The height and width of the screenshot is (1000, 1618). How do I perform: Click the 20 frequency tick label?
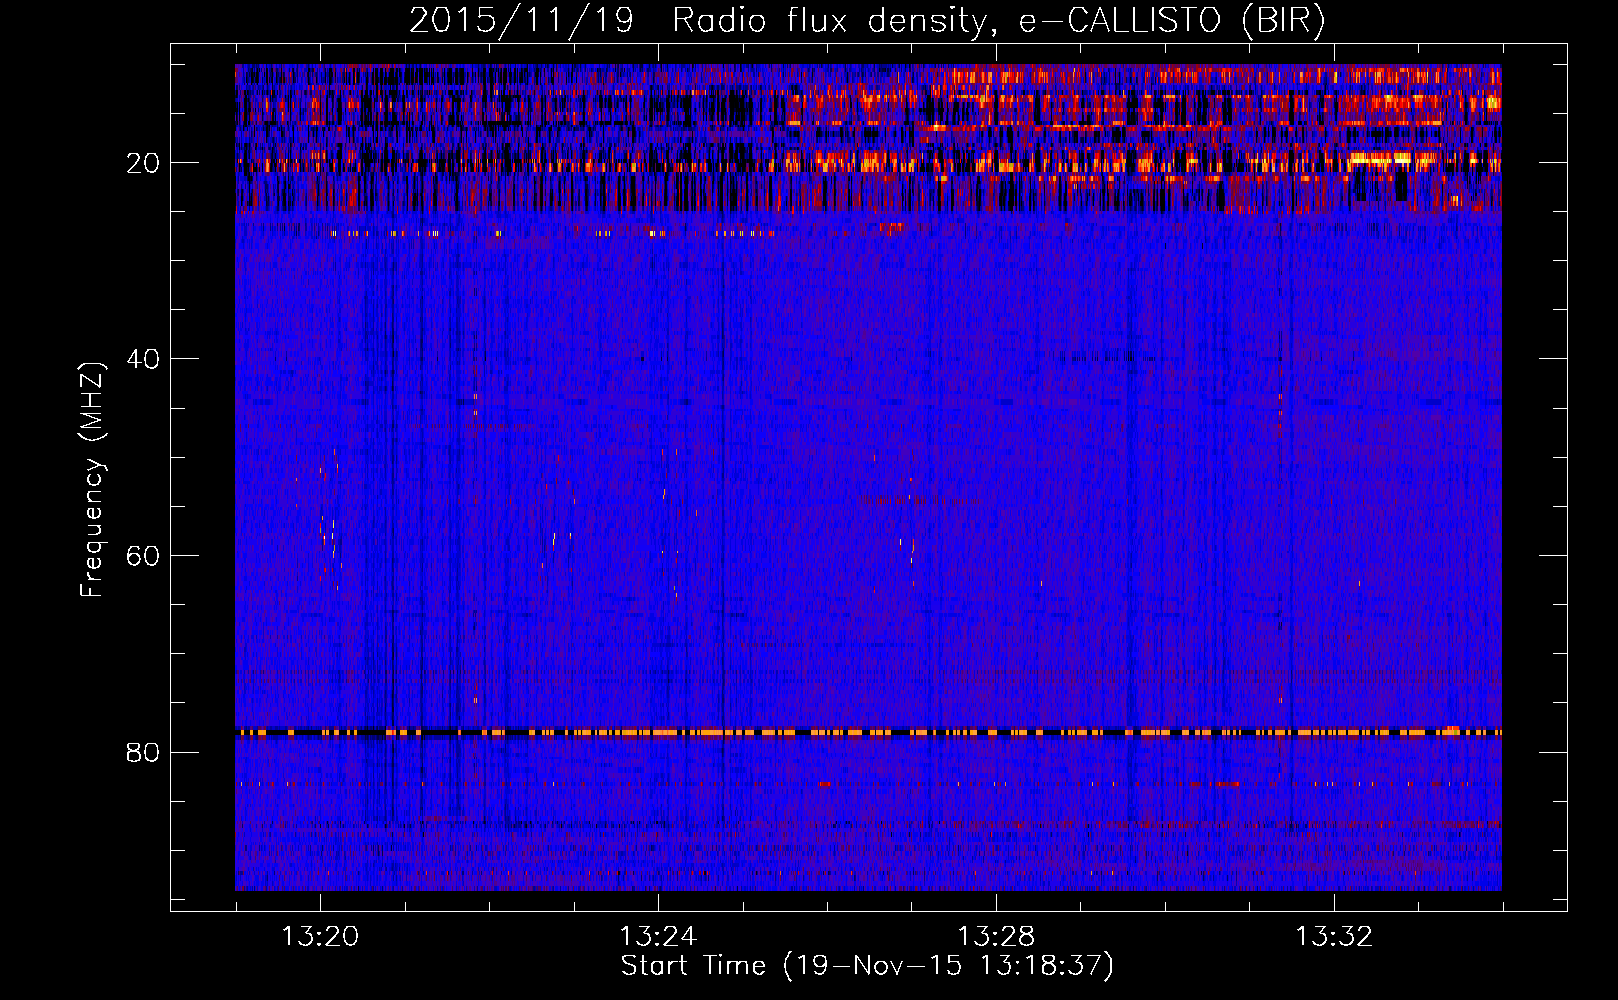tap(144, 163)
